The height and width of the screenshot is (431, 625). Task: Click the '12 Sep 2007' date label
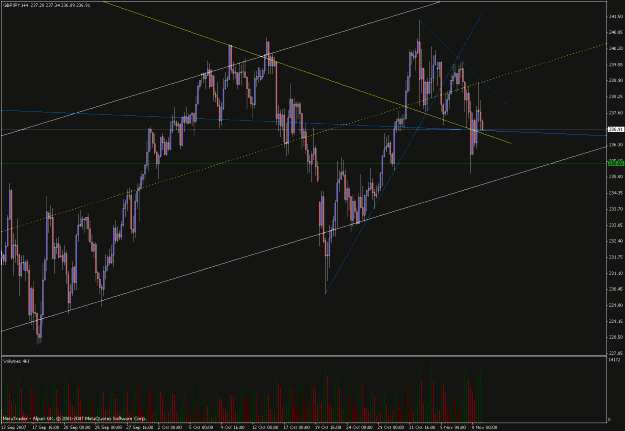(13, 427)
